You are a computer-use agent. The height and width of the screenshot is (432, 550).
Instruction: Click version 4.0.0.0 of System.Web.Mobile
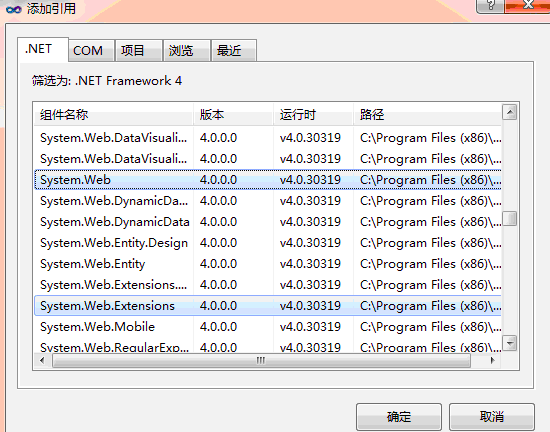pyautogui.click(x=219, y=327)
